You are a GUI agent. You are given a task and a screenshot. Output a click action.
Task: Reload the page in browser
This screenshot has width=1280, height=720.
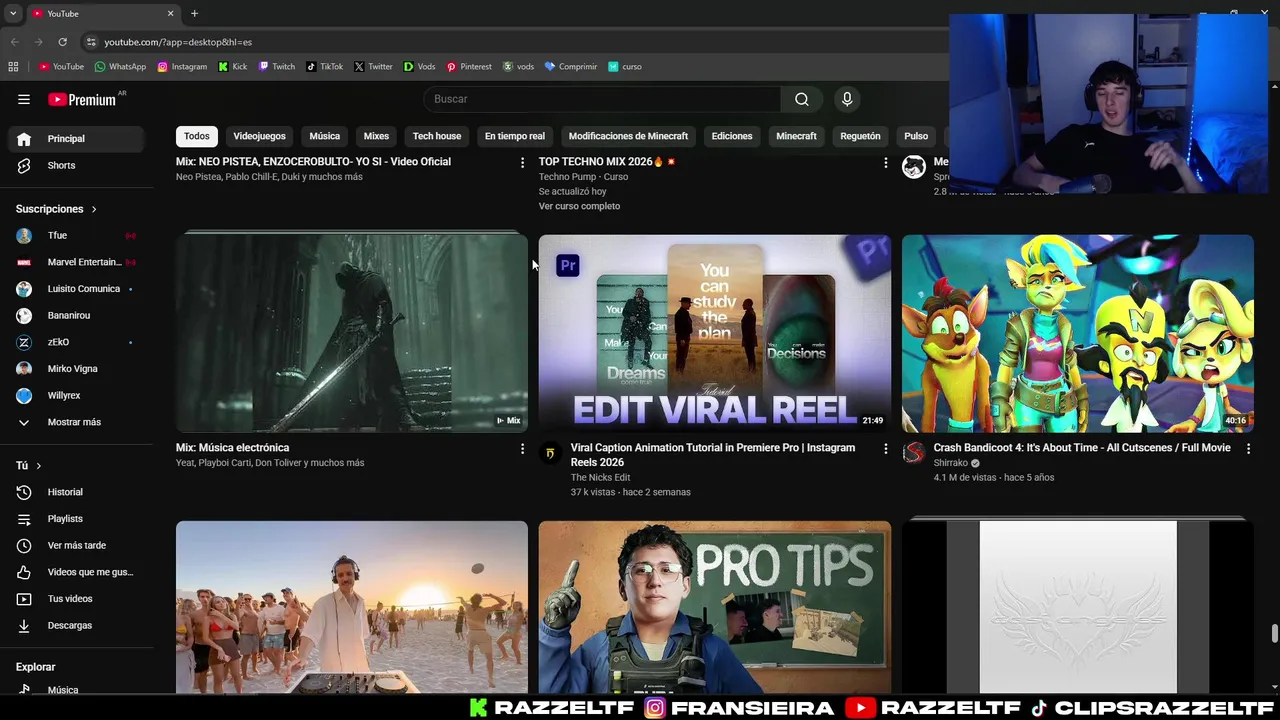pyautogui.click(x=62, y=42)
